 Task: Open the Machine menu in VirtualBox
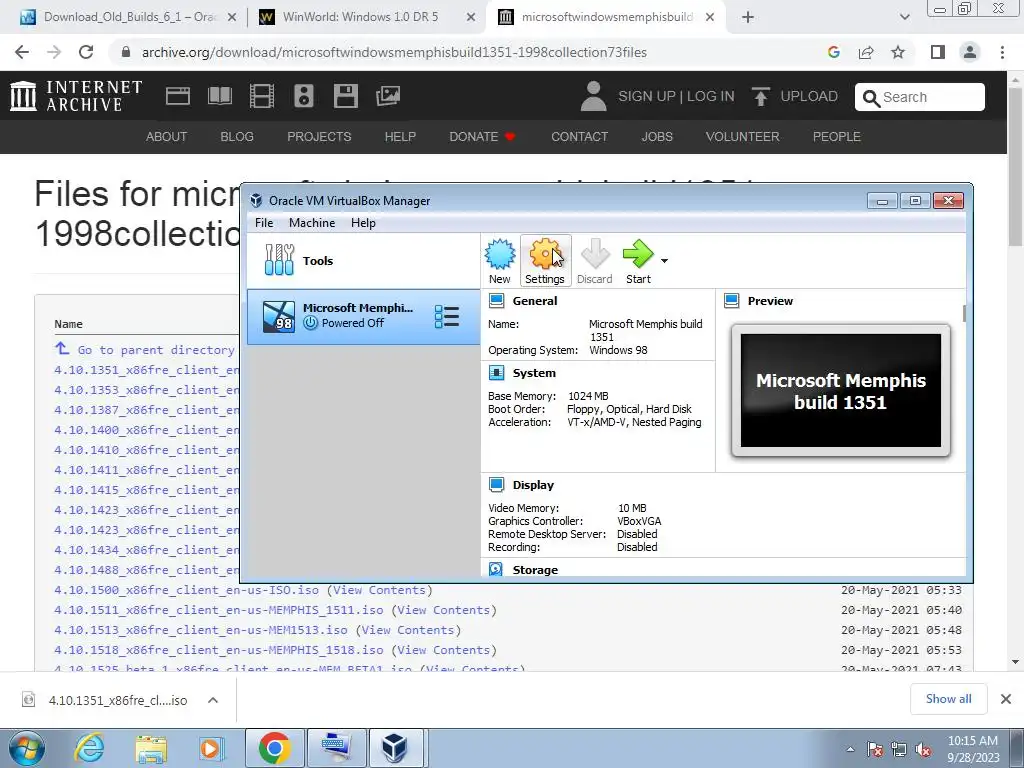pos(312,223)
